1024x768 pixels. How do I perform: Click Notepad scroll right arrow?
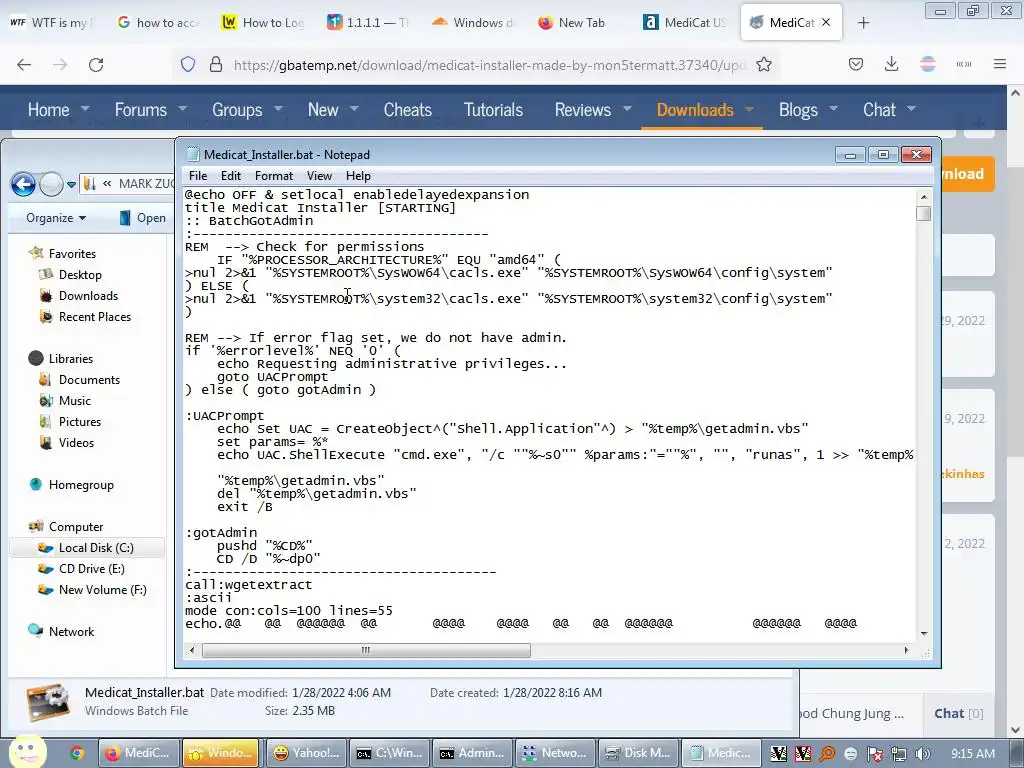(906, 650)
